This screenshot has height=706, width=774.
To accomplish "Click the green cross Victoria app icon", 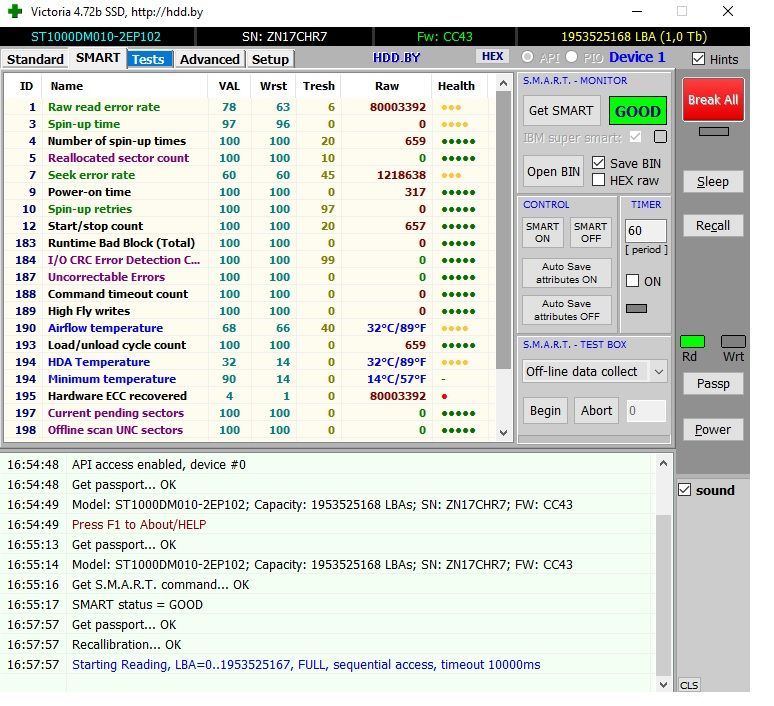I will tap(16, 12).
